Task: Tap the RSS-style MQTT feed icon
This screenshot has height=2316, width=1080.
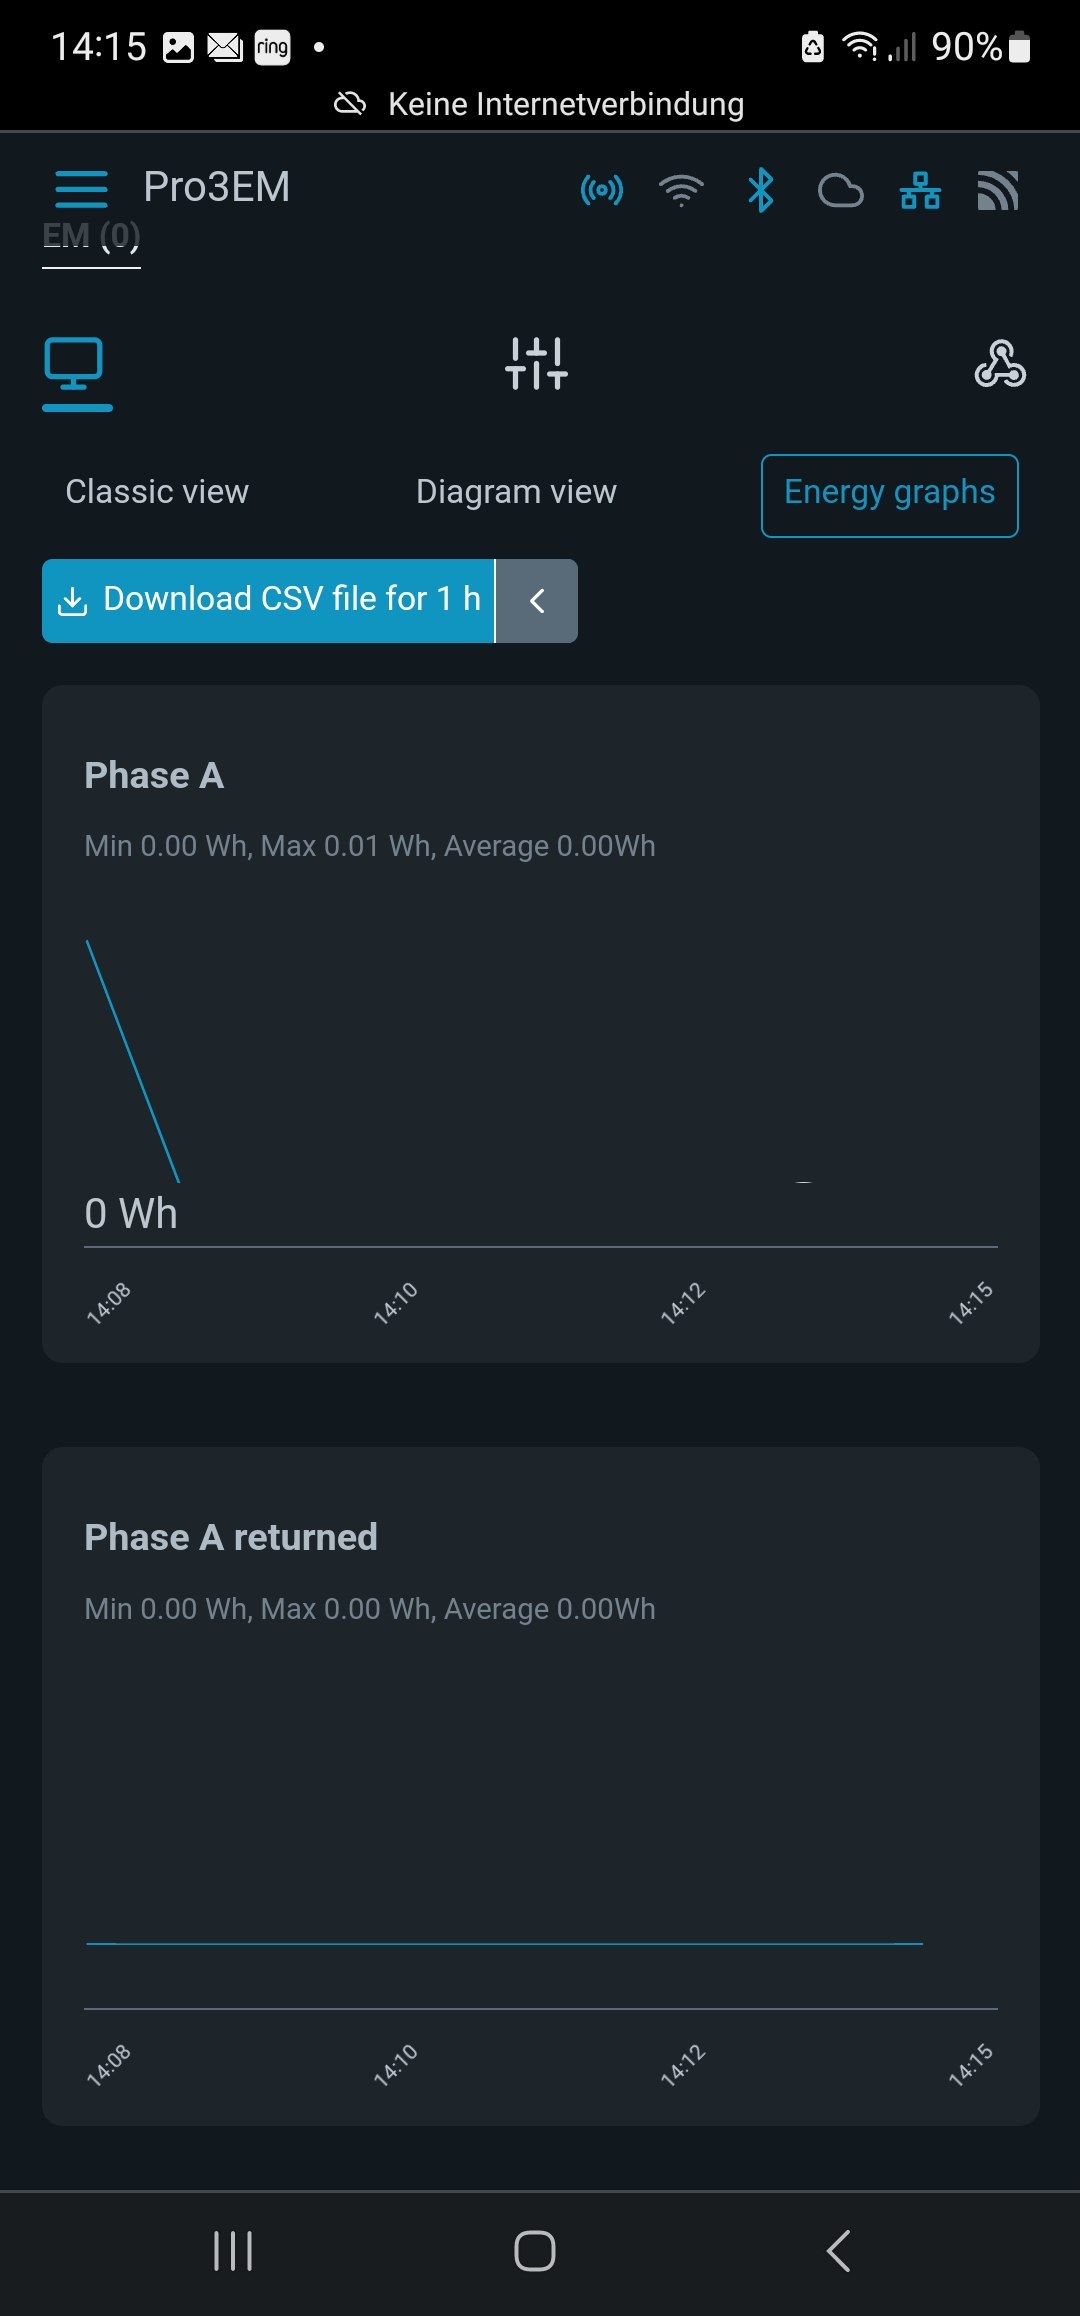Action: tap(998, 190)
